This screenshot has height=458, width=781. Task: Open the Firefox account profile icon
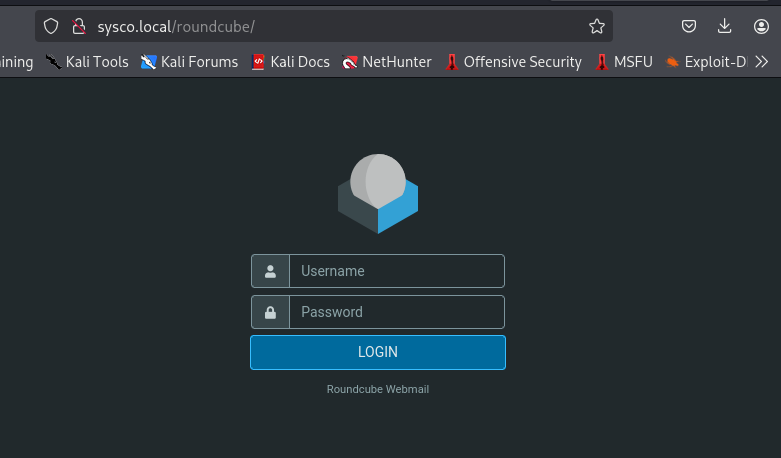coord(761,26)
